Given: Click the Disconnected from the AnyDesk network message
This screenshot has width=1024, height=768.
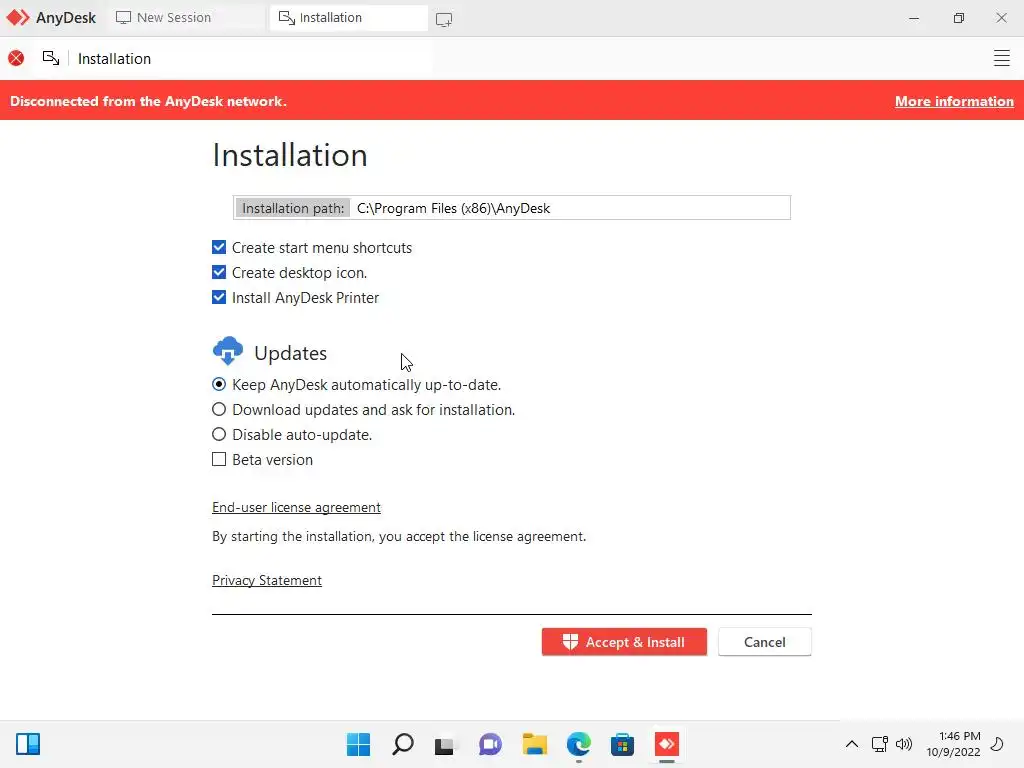Looking at the screenshot, I should click(x=148, y=101).
